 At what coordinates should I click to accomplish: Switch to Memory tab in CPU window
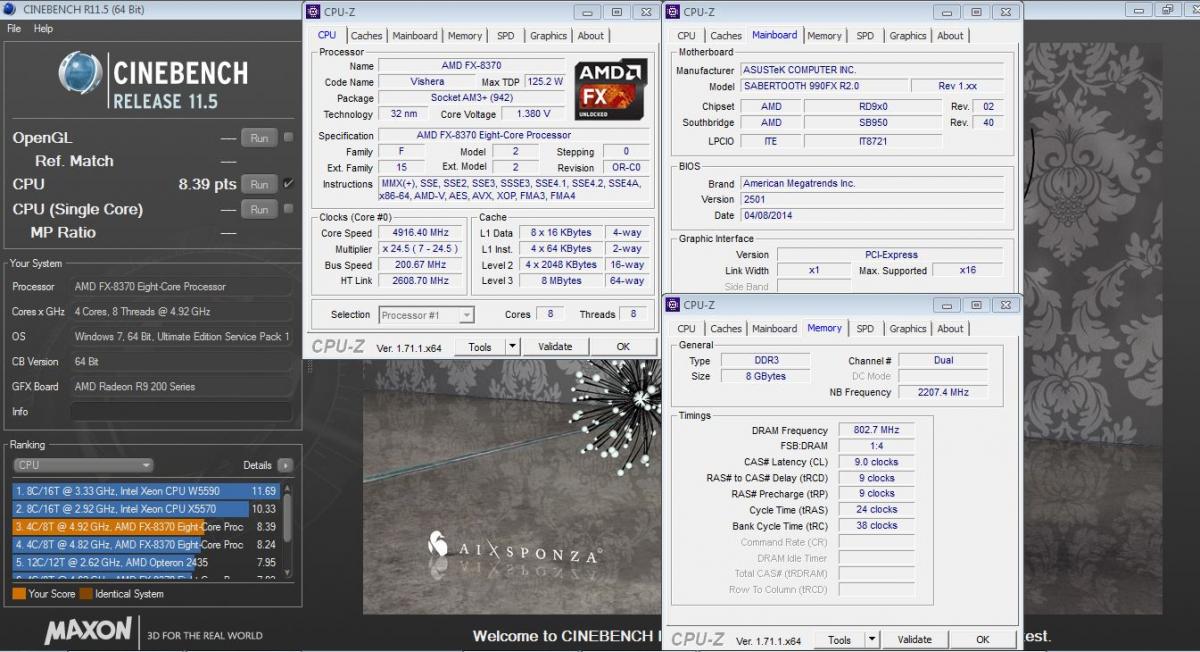[x=465, y=35]
